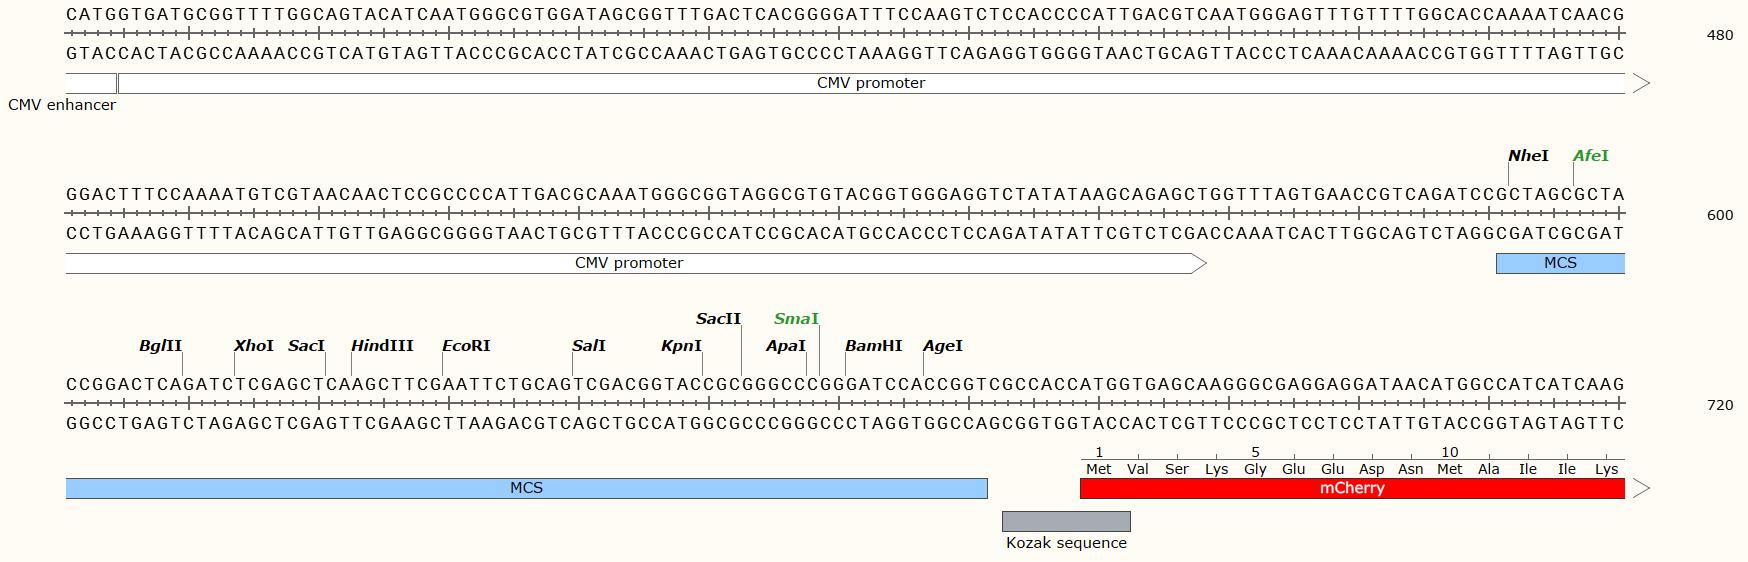
Task: Click the Met amino acid numbered 1
Action: (x=1099, y=469)
